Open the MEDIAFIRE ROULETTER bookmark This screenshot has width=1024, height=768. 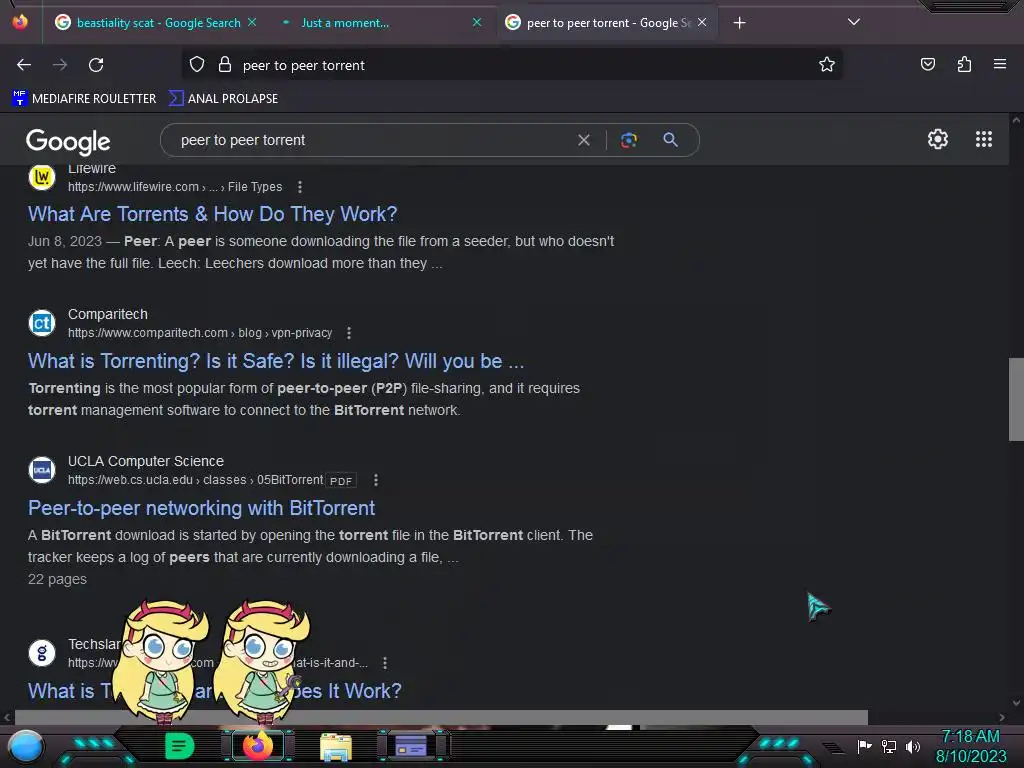84,99
